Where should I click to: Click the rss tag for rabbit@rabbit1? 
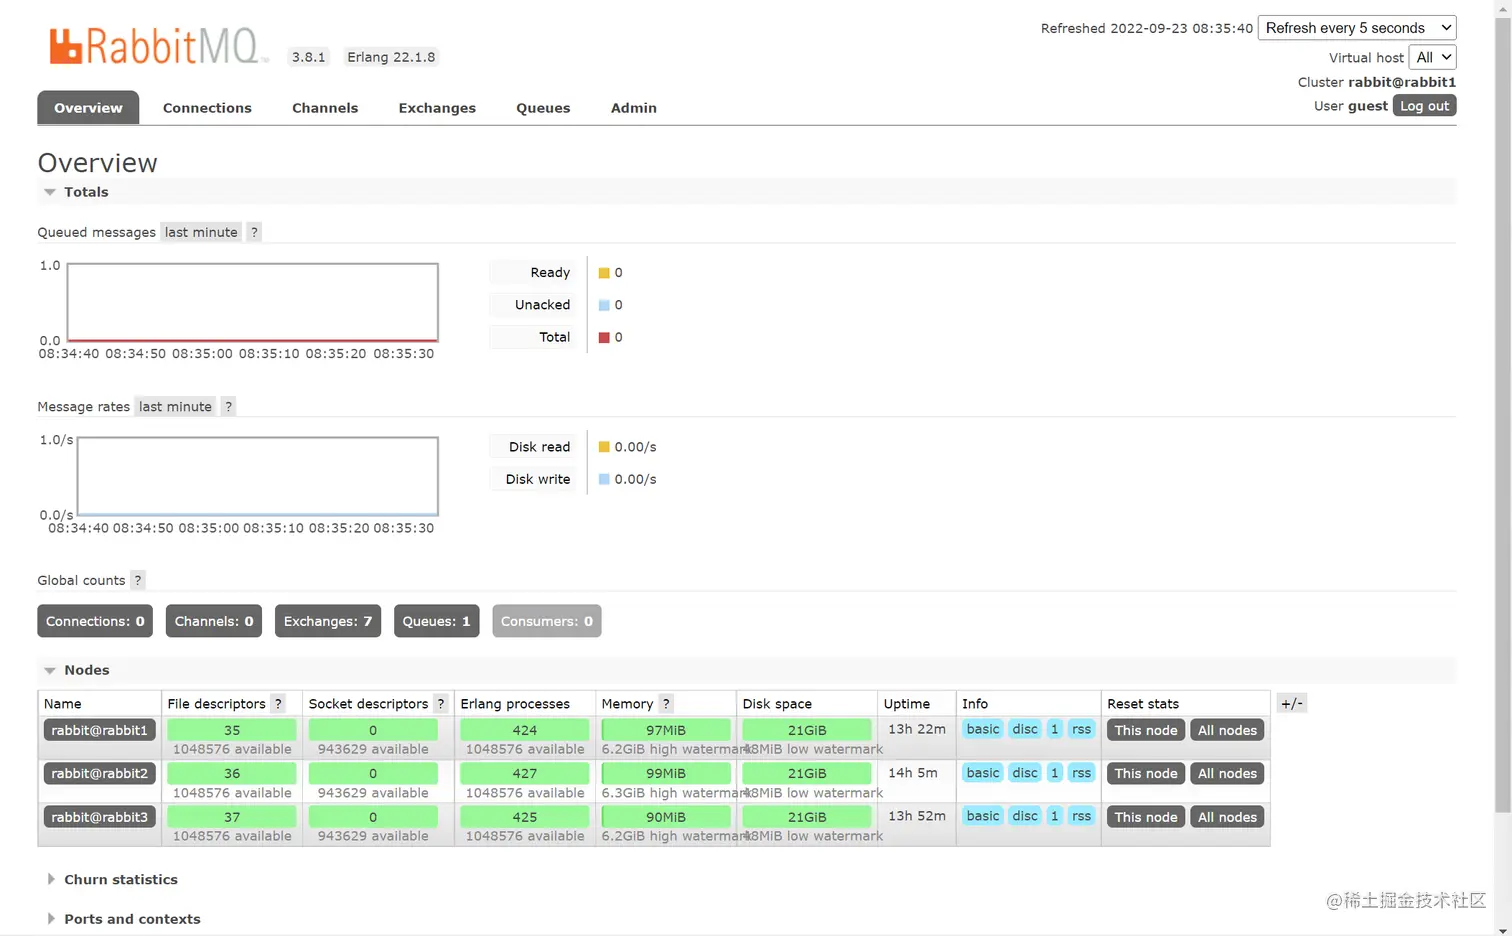[x=1081, y=729]
